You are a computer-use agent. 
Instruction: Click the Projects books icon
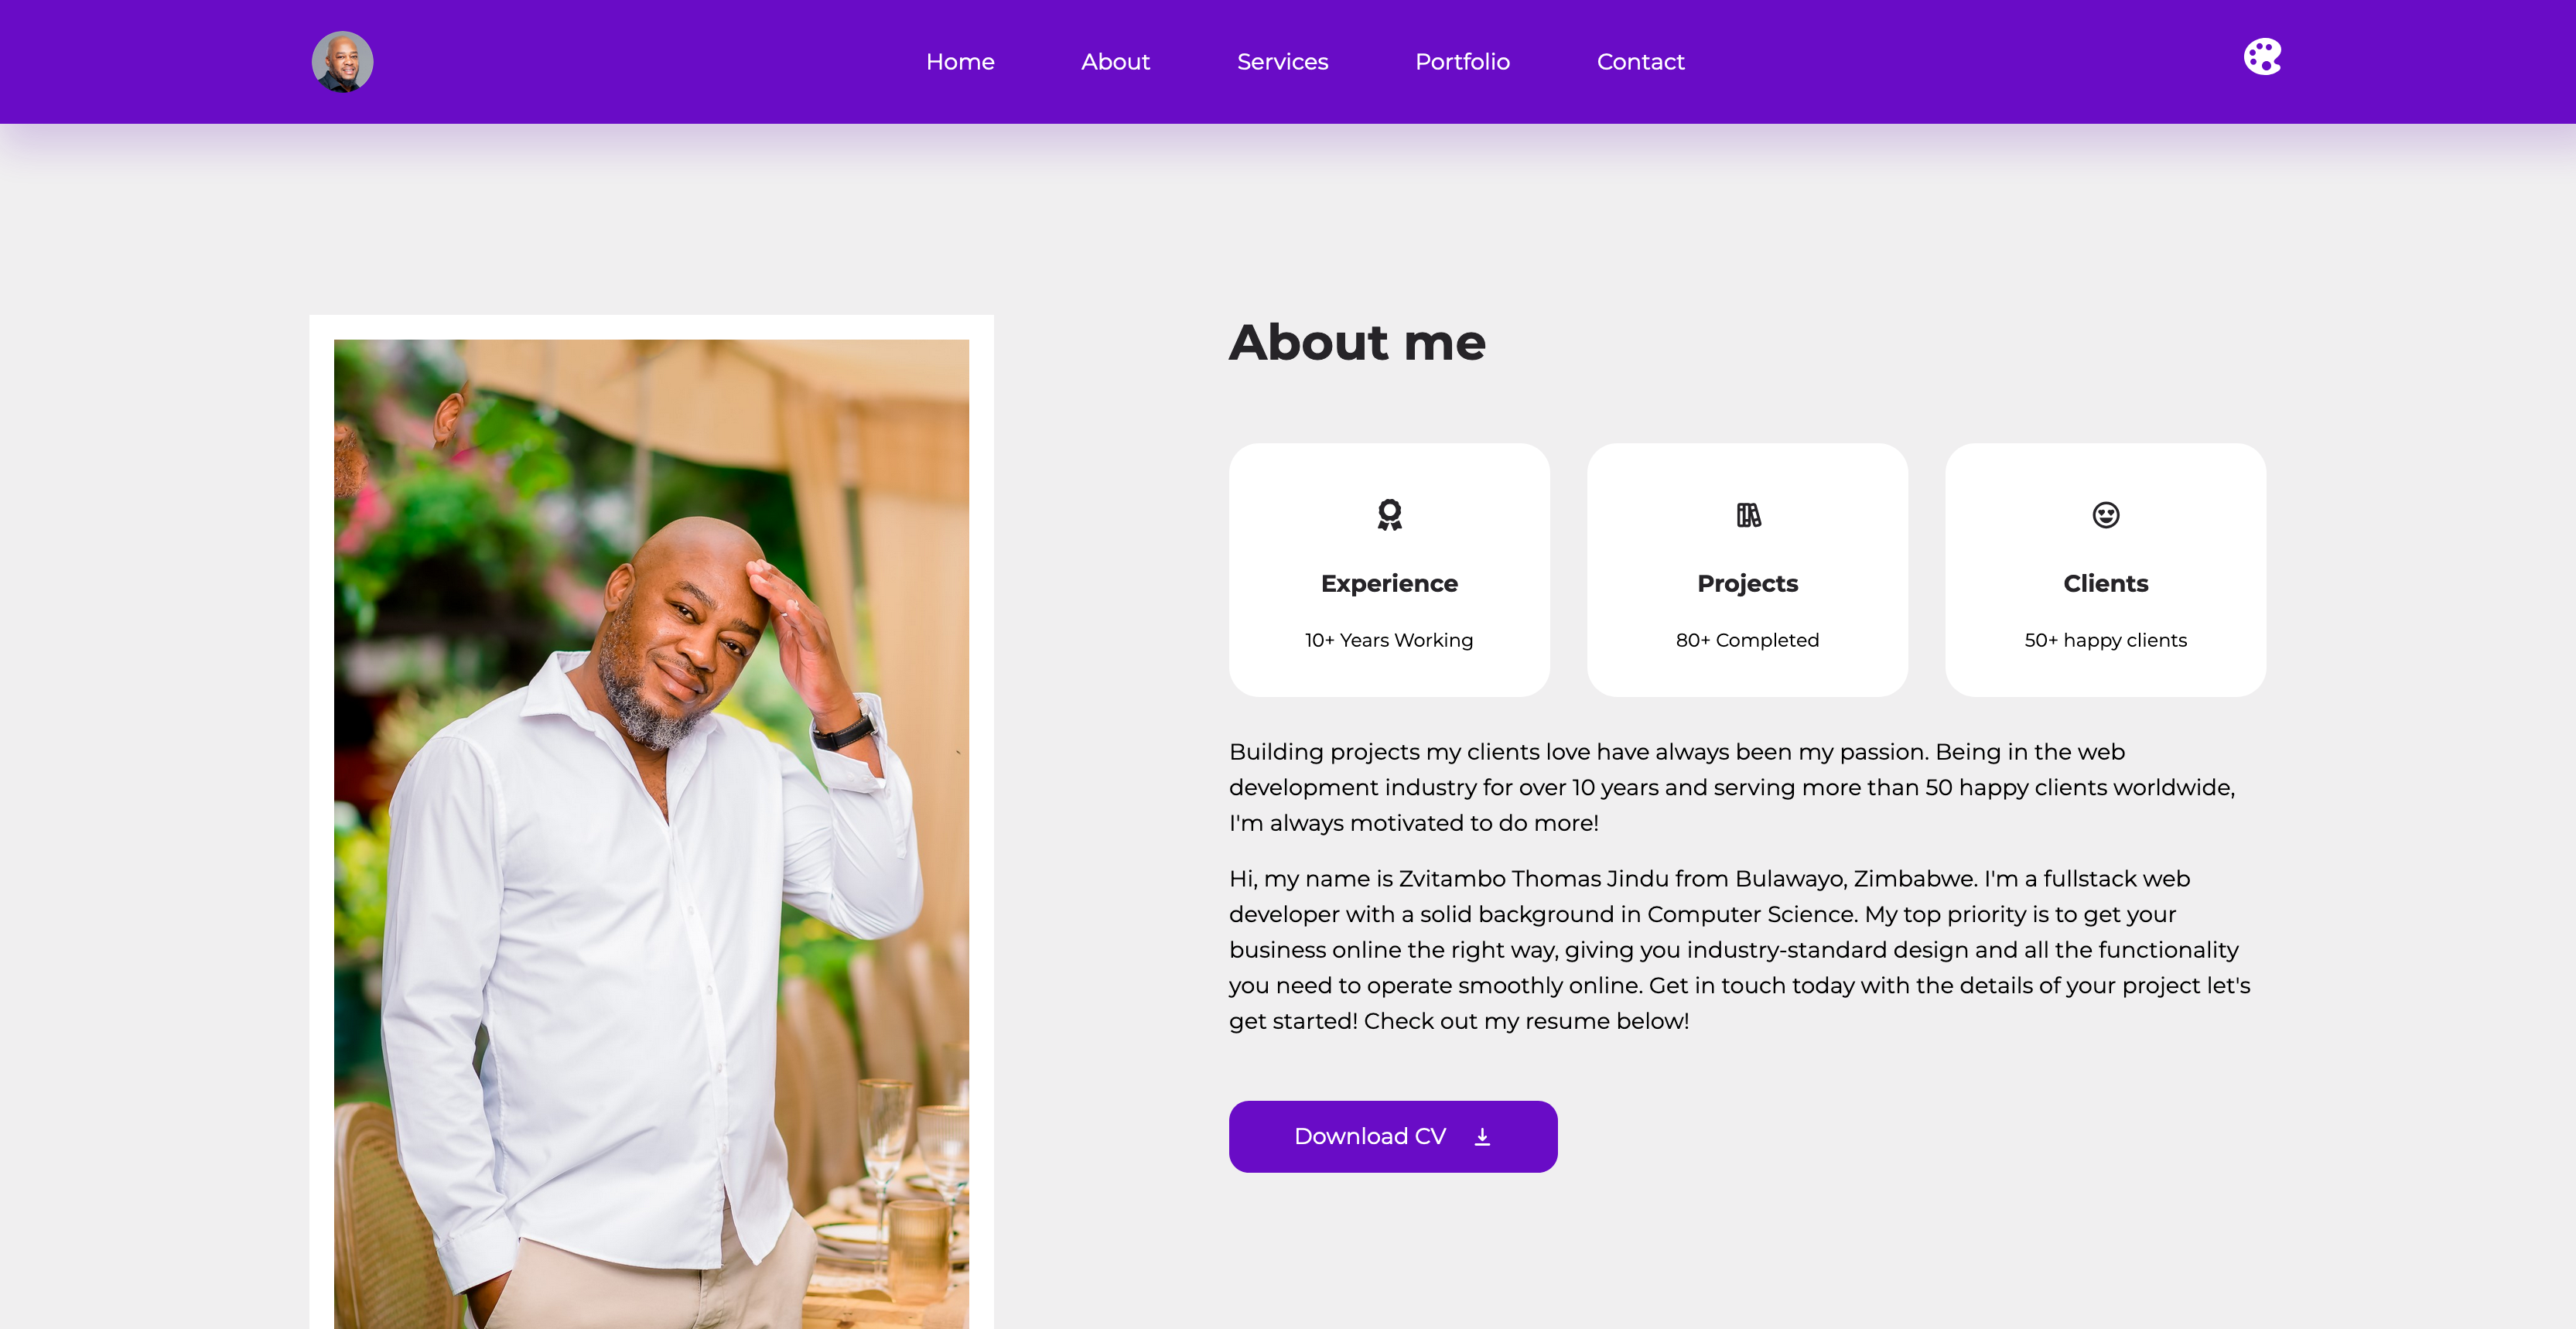(1748, 515)
